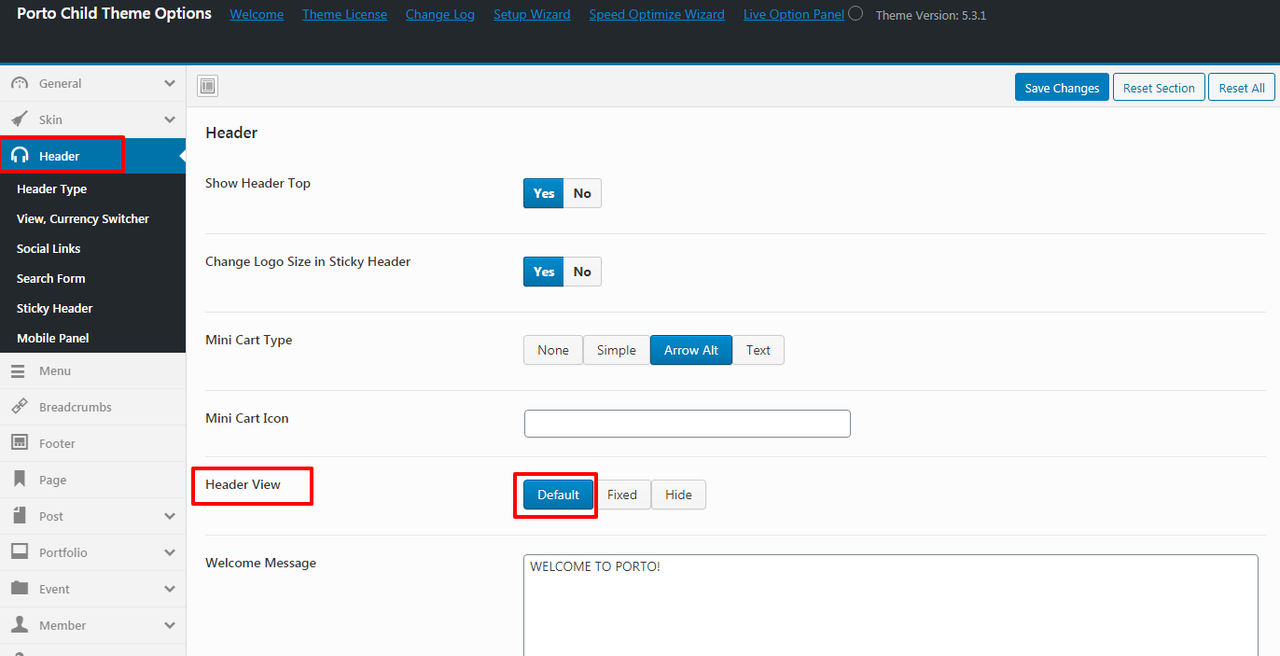This screenshot has width=1280, height=656.
Task: Open Social Links submenu item
Action: click(49, 249)
